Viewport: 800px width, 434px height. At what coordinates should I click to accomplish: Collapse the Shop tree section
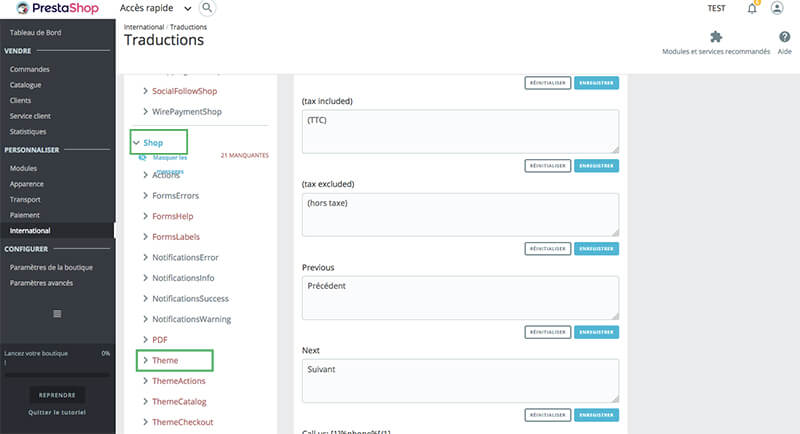(137, 143)
